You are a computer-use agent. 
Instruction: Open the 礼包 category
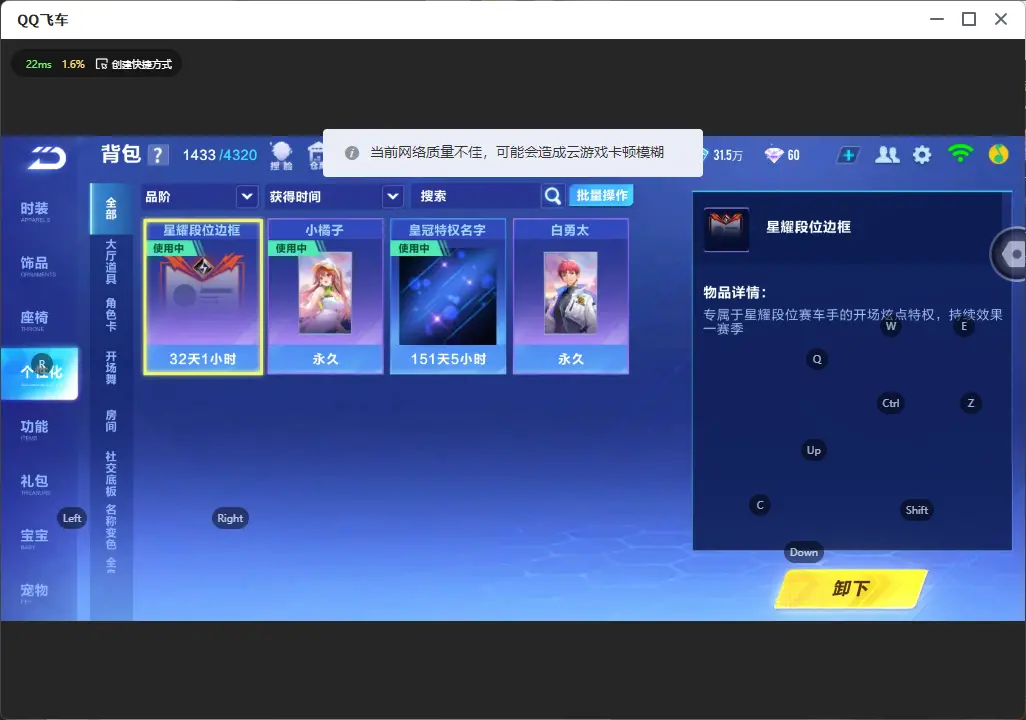(35, 483)
